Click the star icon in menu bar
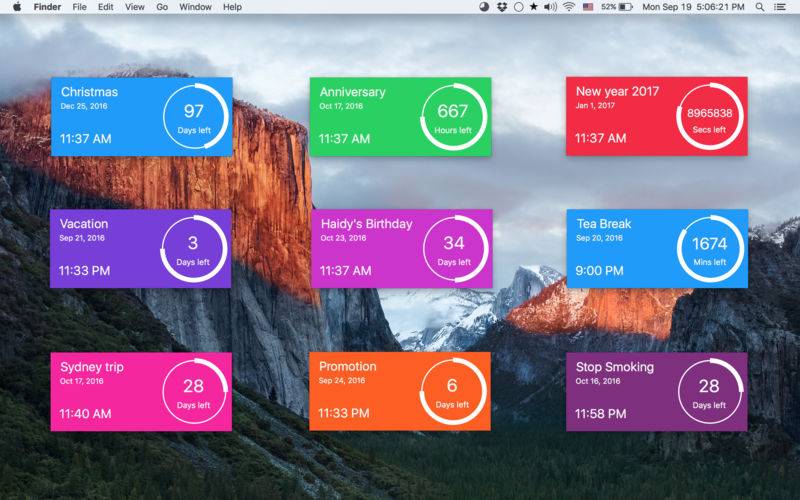 (534, 7)
